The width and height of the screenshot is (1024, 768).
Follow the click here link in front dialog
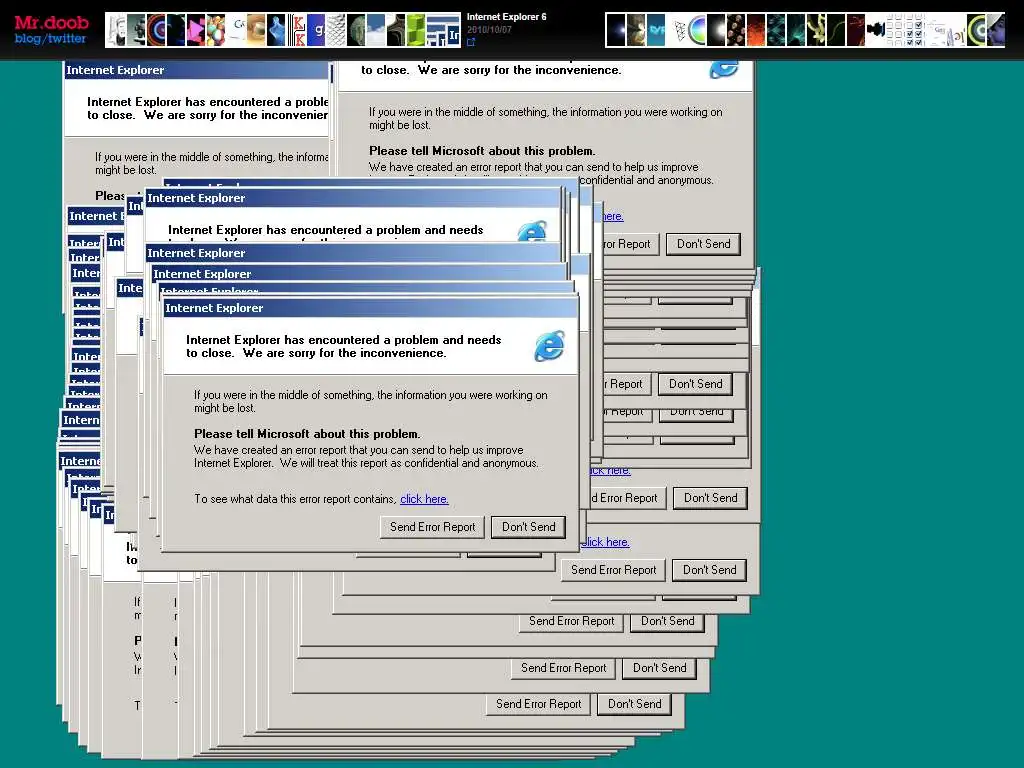click(x=424, y=499)
